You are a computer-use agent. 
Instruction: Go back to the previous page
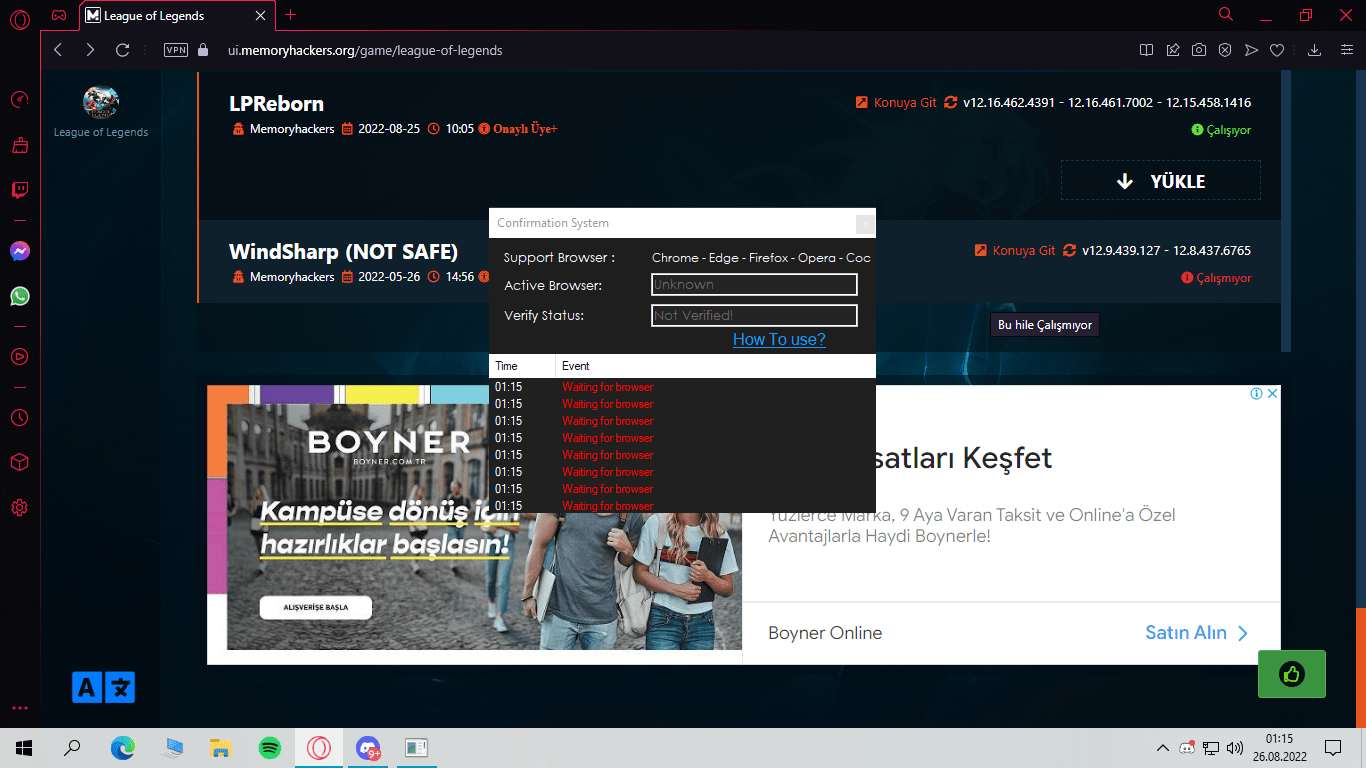[58, 50]
